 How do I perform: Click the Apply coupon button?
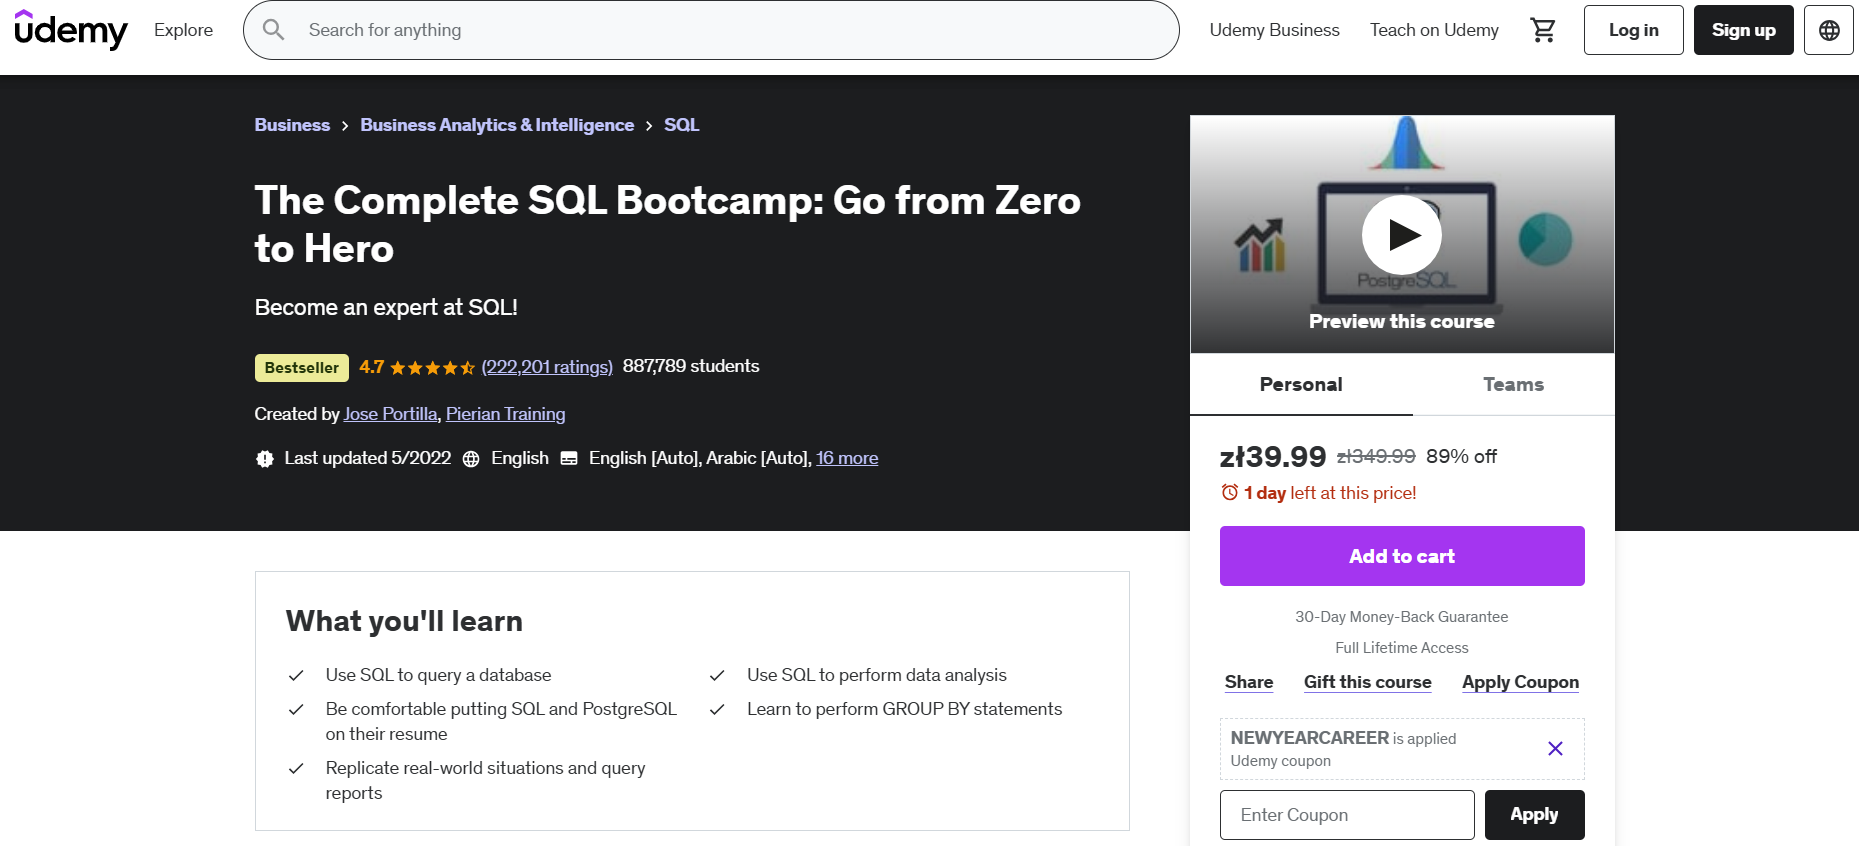point(1534,815)
